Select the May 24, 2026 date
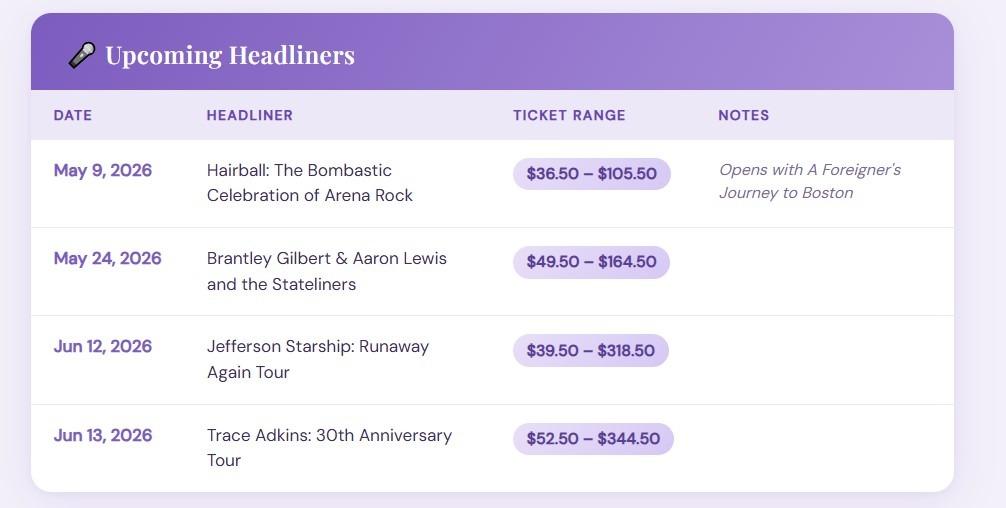Viewport: 1006px width, 508px height. tap(107, 258)
